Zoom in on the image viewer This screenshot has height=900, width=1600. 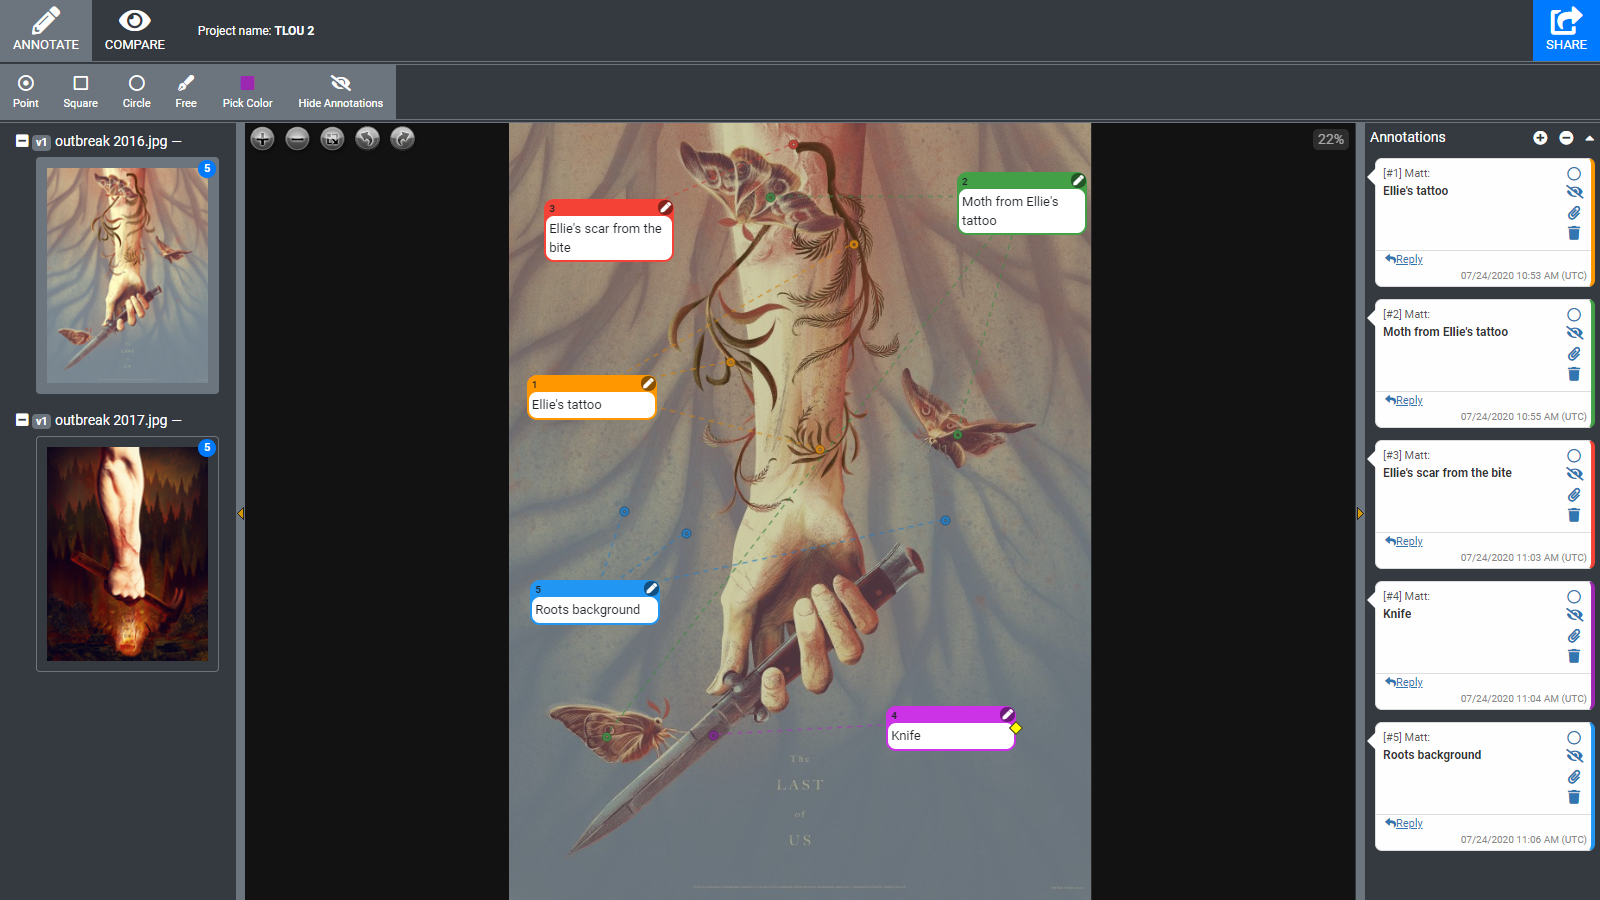pos(262,139)
